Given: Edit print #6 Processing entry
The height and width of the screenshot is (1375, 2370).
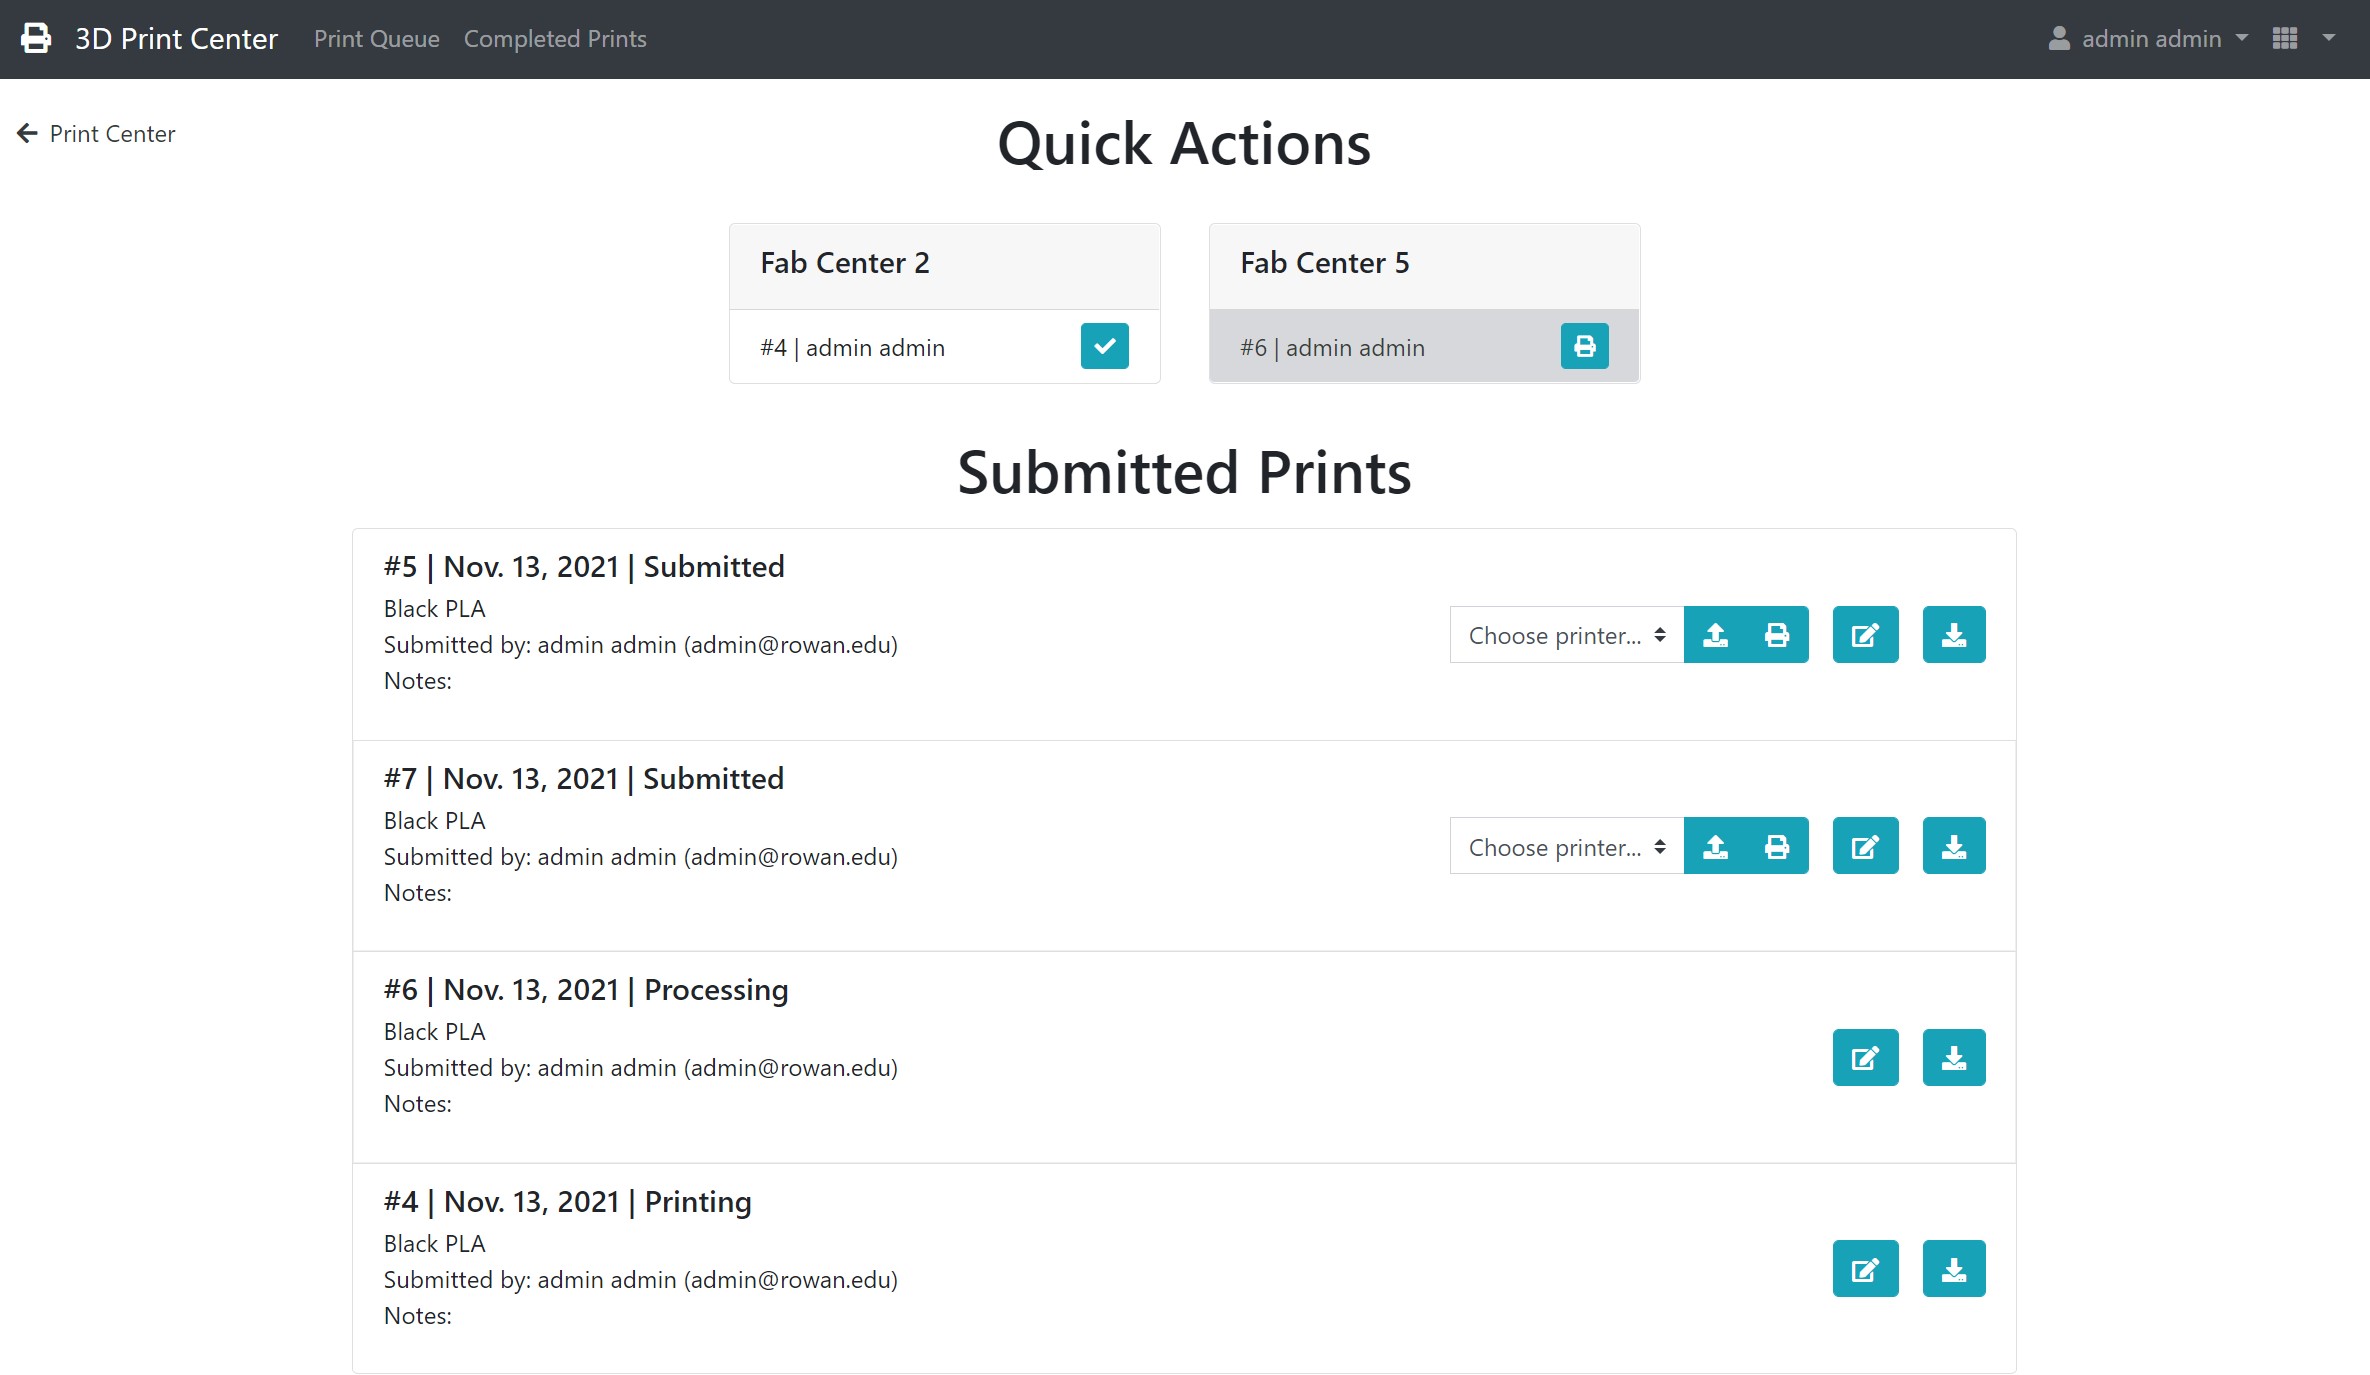Looking at the screenshot, I should [1865, 1057].
